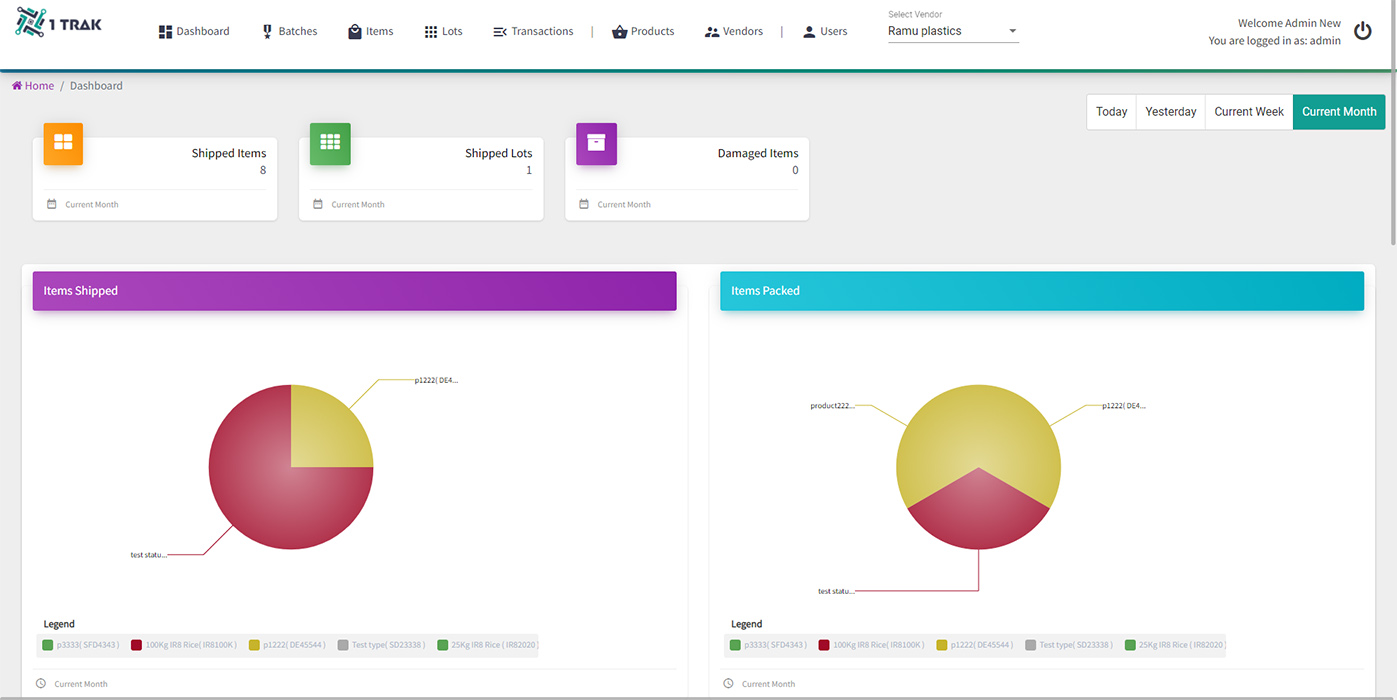
Task: Select the yellow slice of Items Packed pie
Action: pyautogui.click(x=978, y=425)
